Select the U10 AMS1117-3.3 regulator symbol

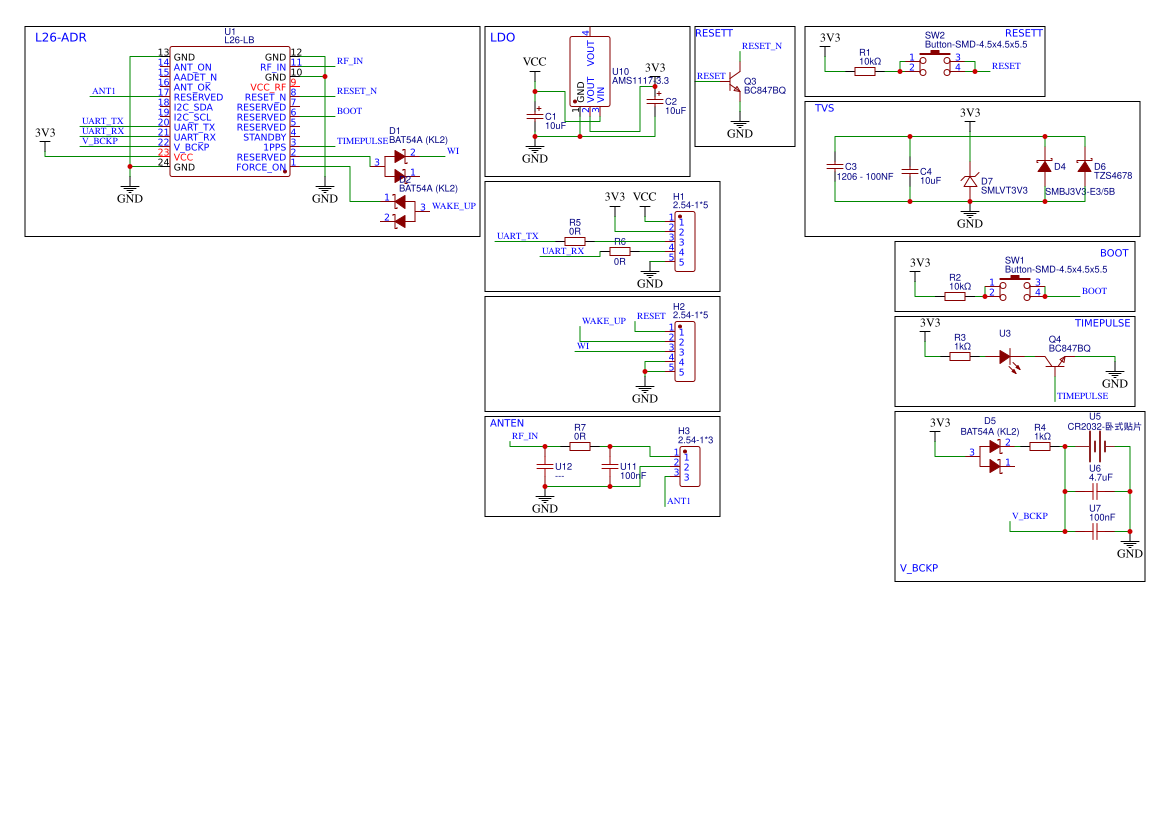[590, 72]
